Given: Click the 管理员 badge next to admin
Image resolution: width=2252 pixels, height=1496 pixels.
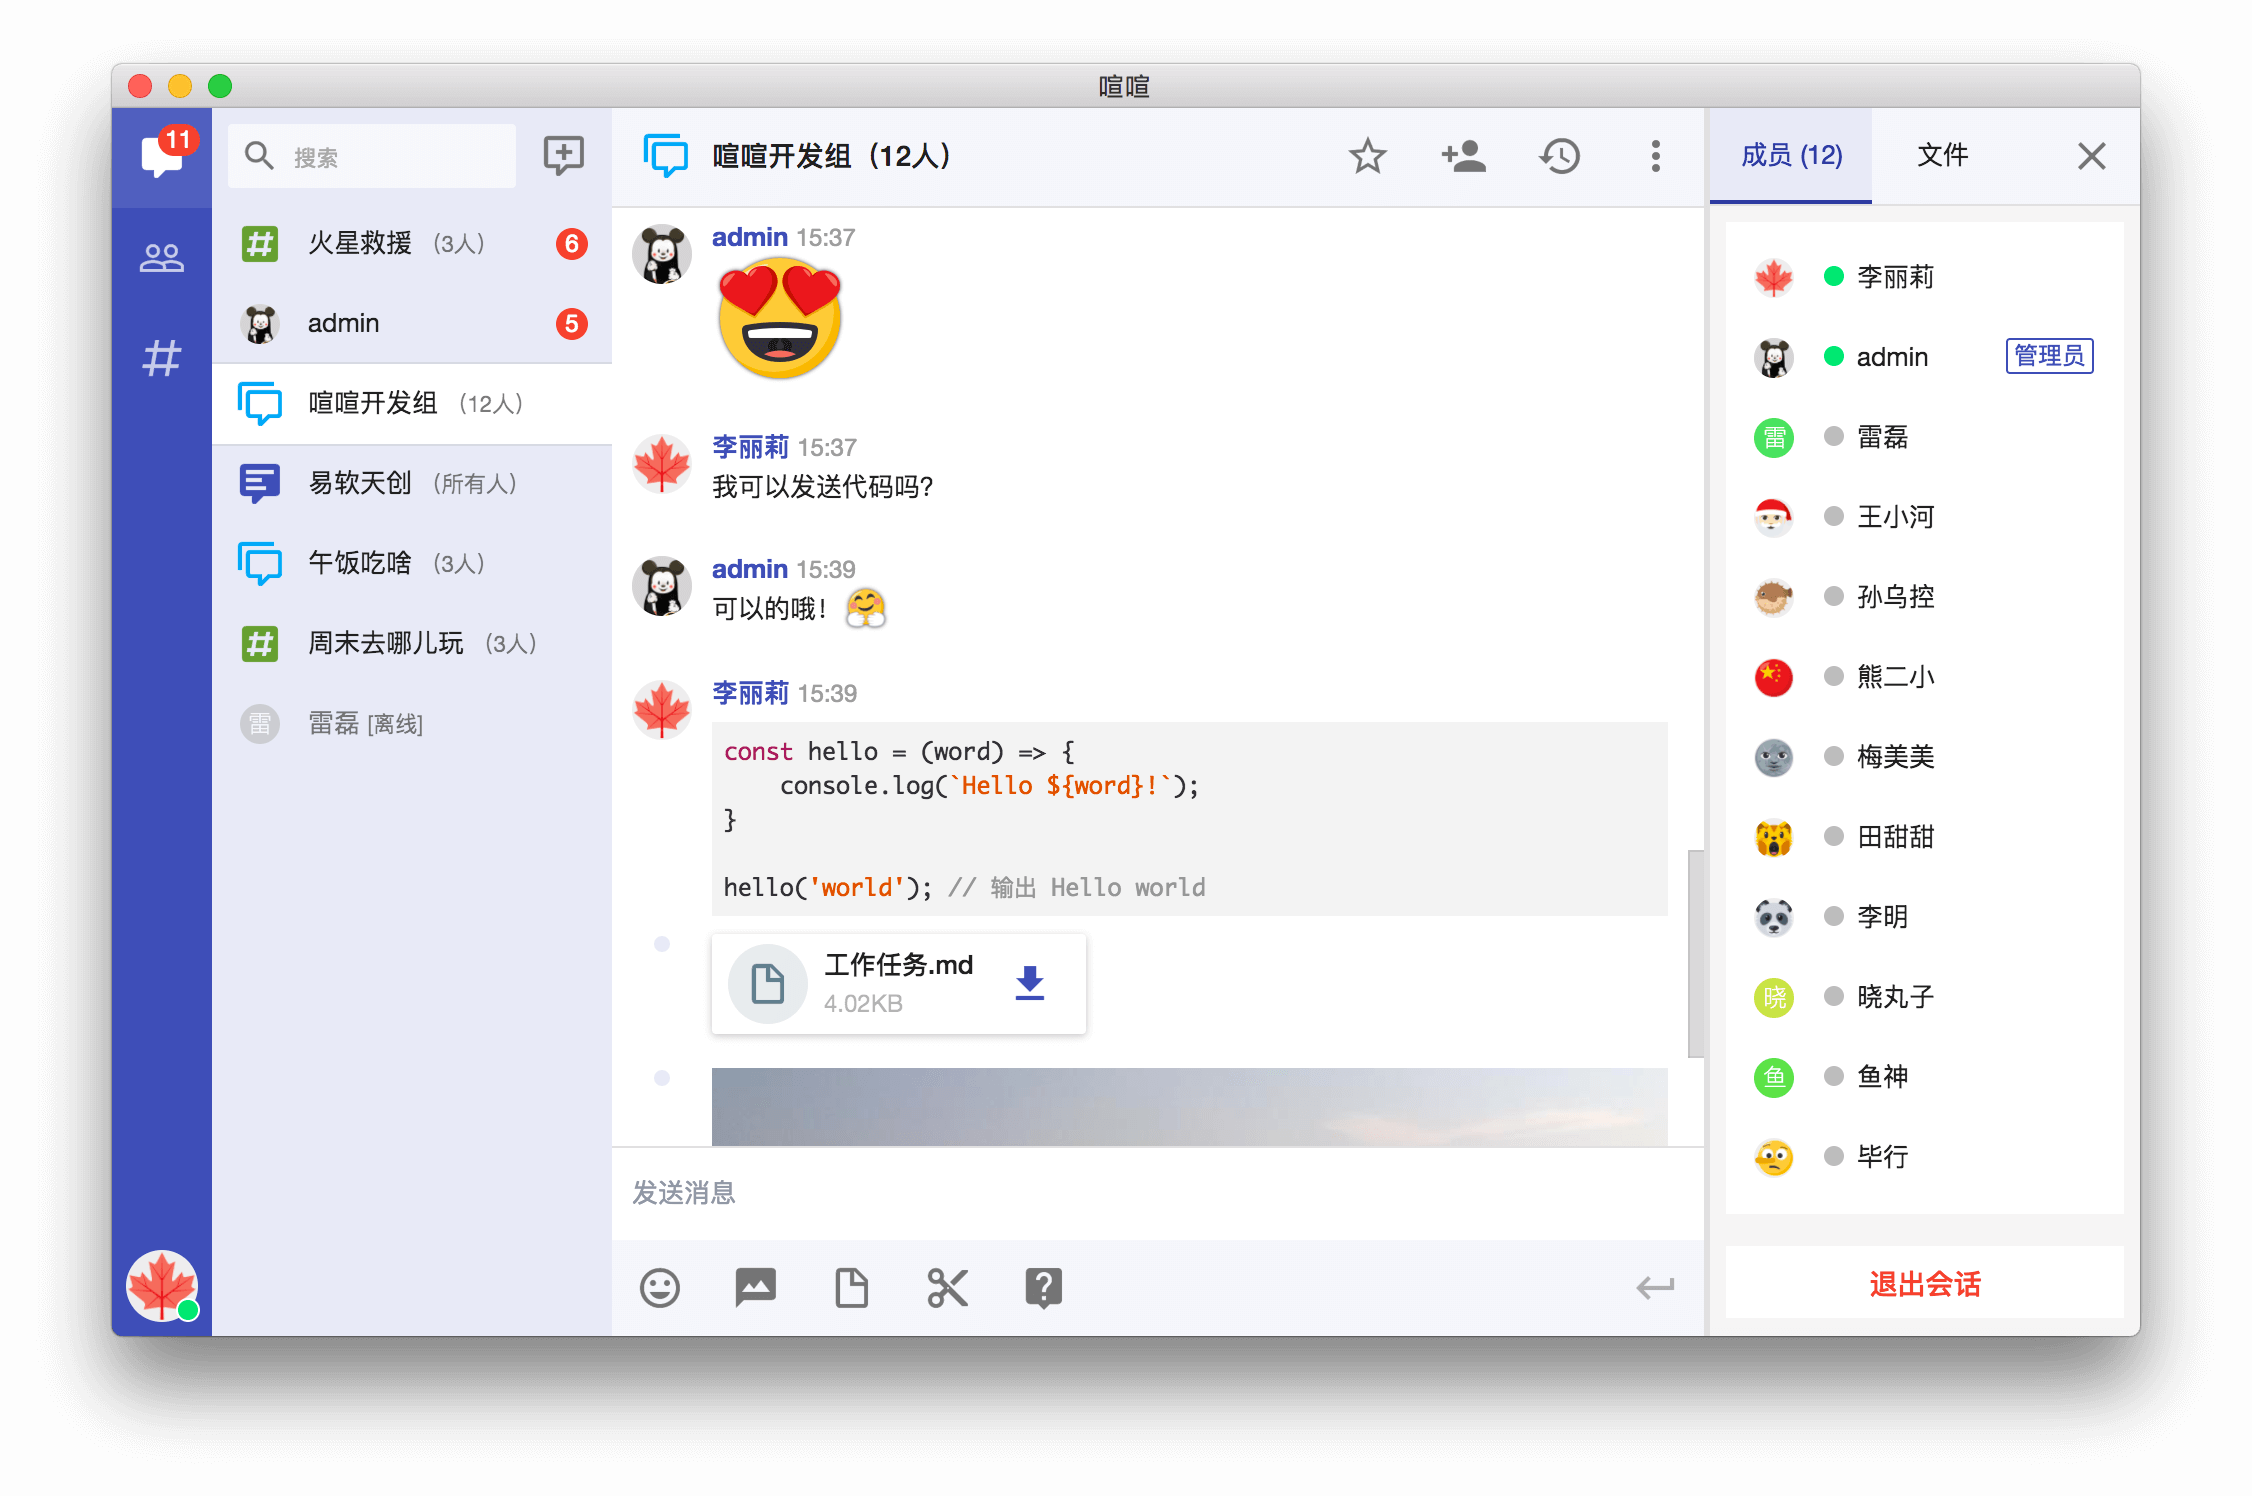Looking at the screenshot, I should point(2049,356).
